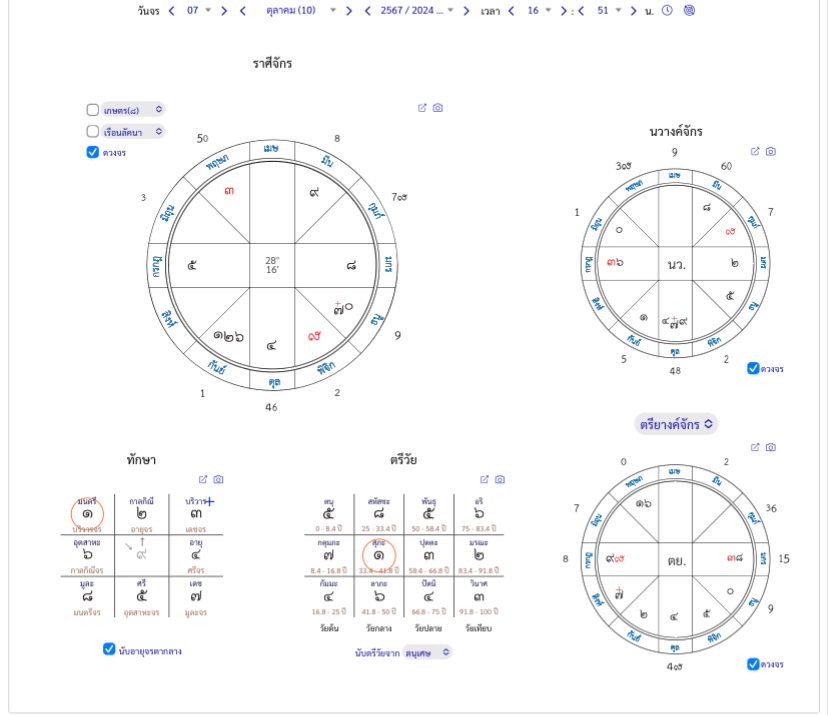
Task: Toggle the เกษตร(๘) checkbox
Action: tap(92, 110)
